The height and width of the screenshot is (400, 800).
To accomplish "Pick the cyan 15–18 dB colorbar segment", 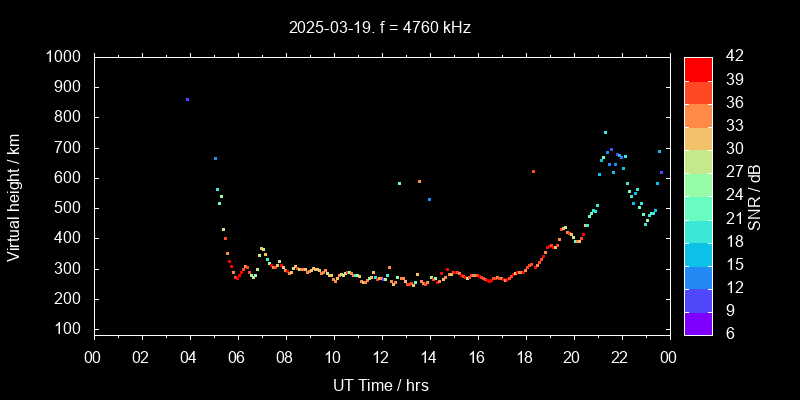I will 698,253.
